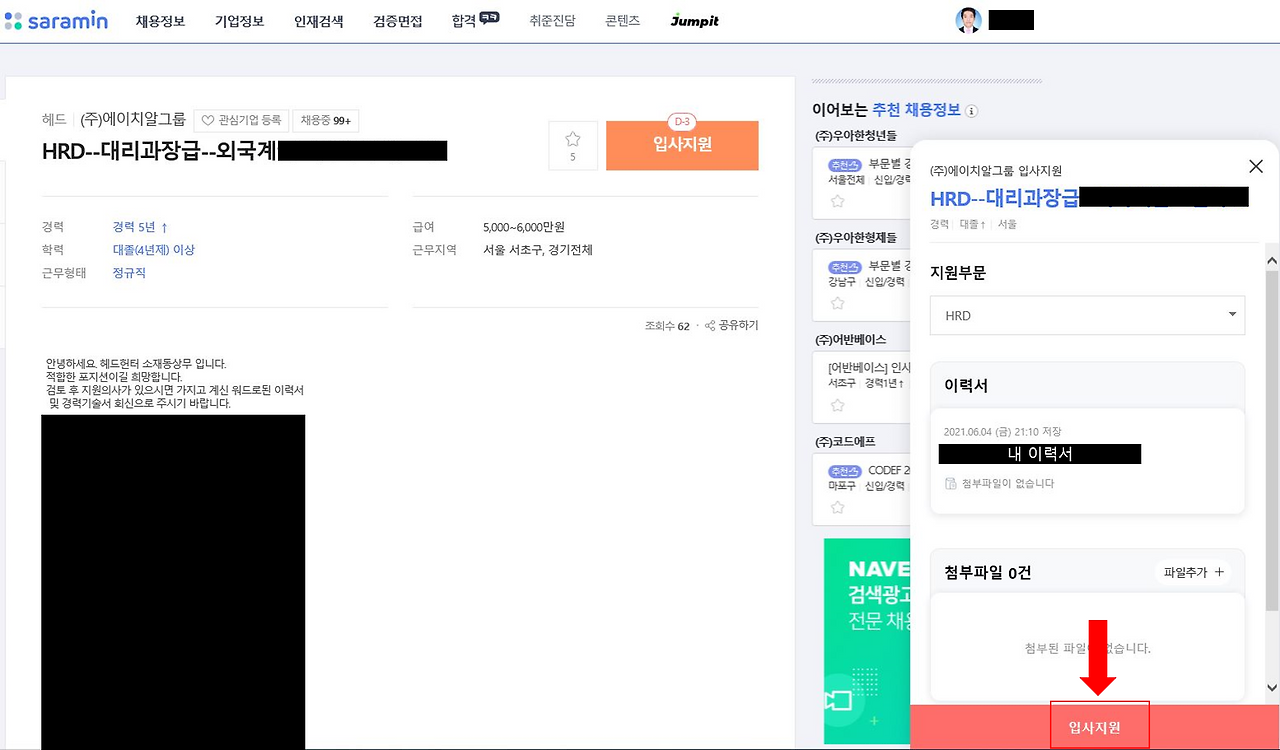Click the 정규직 employment type link
1280x750 pixels.
click(130, 273)
